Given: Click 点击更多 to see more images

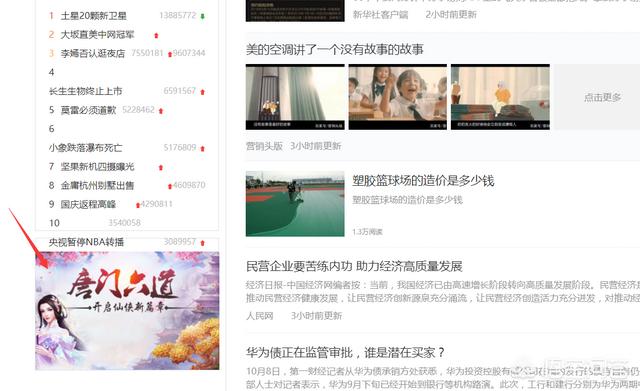Looking at the screenshot, I should click(x=602, y=97).
